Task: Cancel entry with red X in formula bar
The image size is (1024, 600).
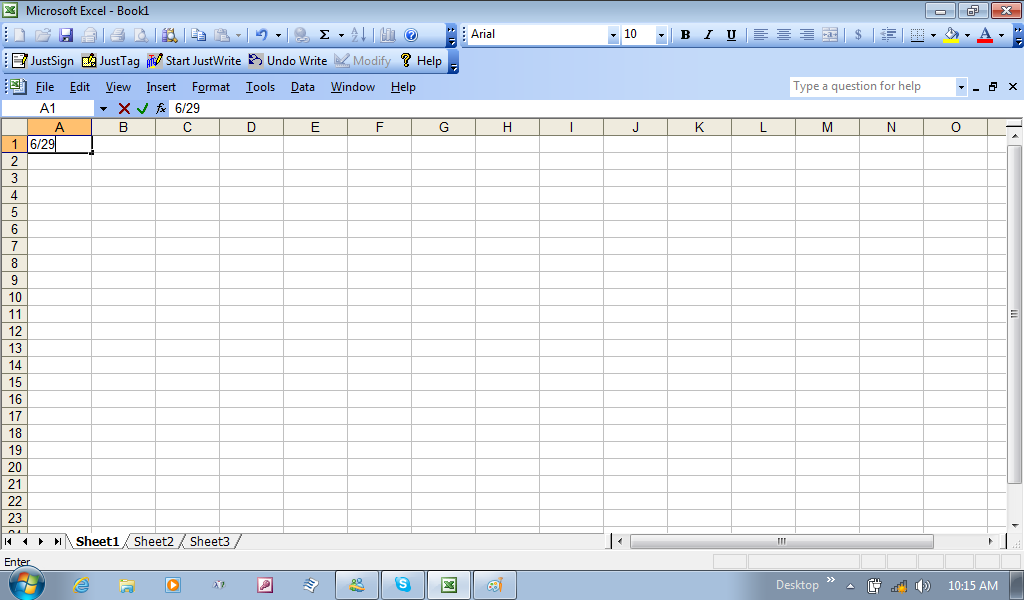Action: coord(124,108)
